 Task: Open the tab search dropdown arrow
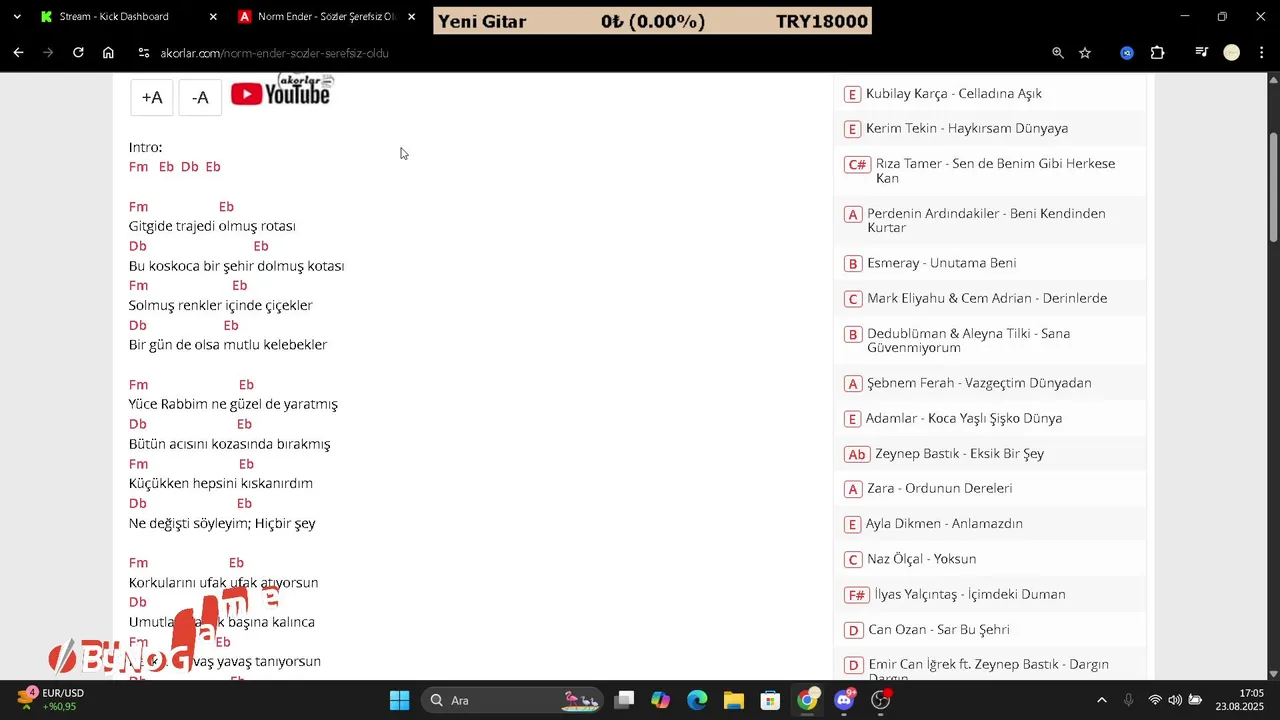coord(17,17)
